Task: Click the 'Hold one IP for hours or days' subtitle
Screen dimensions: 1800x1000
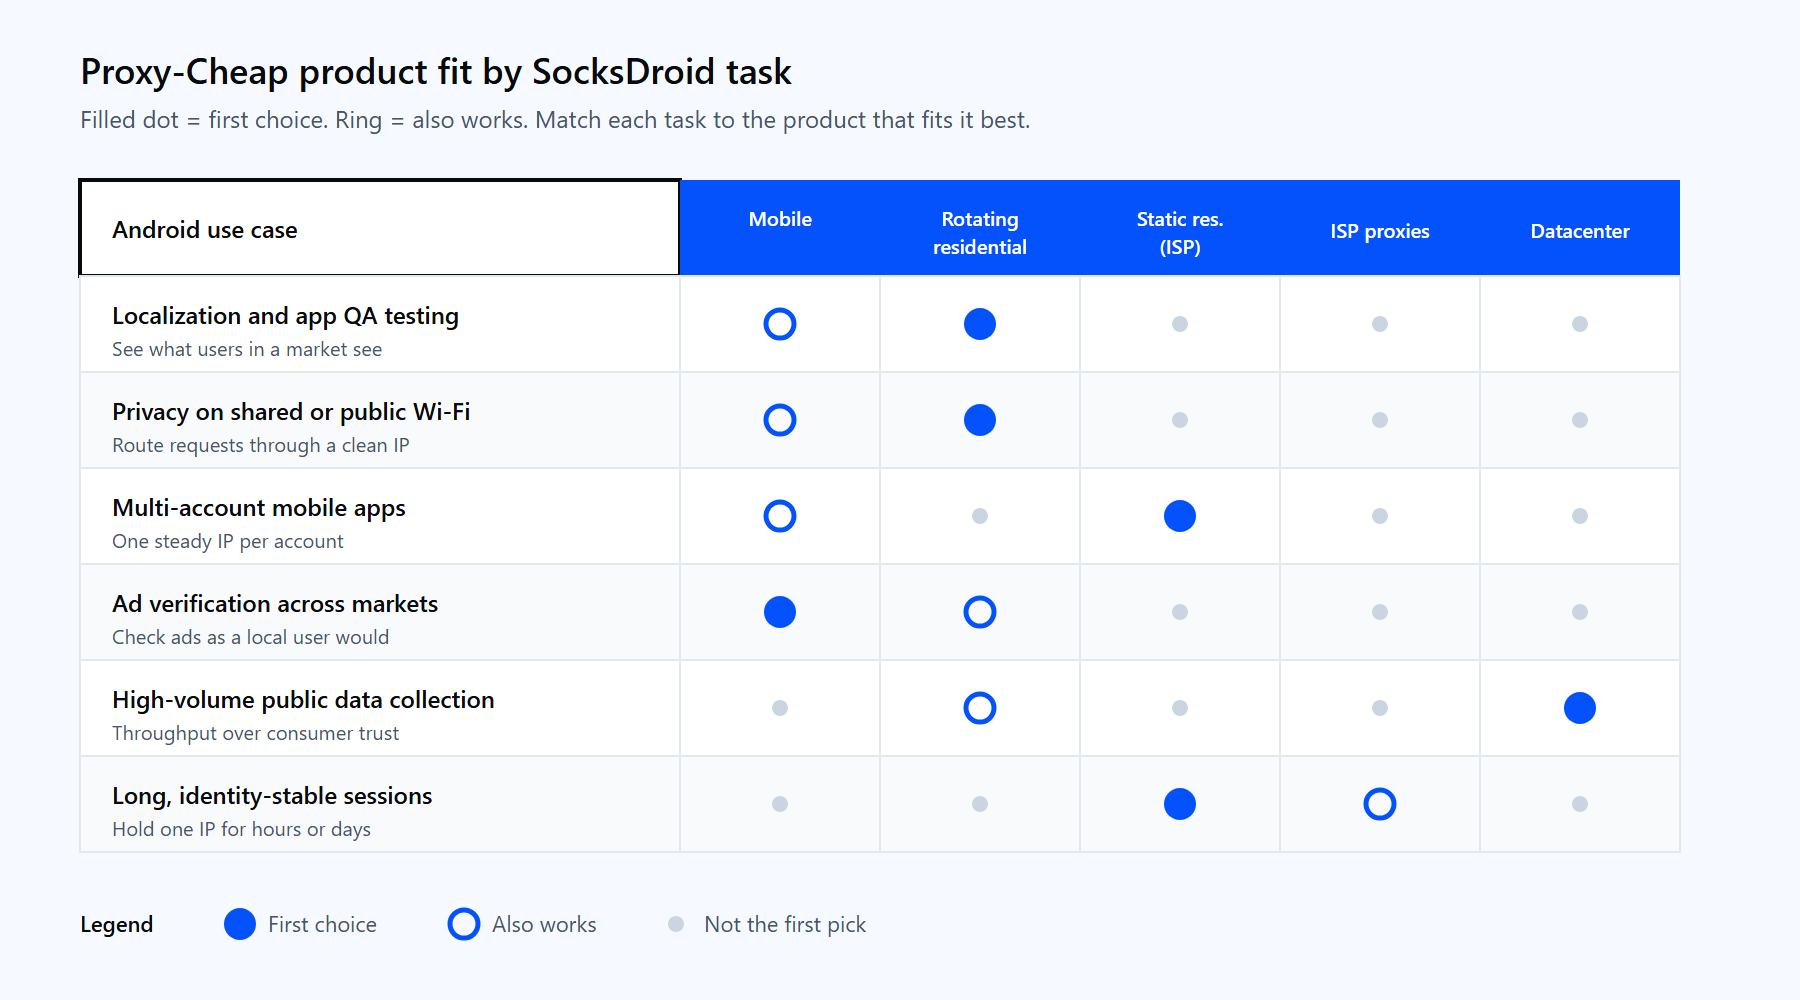Action: (x=241, y=829)
